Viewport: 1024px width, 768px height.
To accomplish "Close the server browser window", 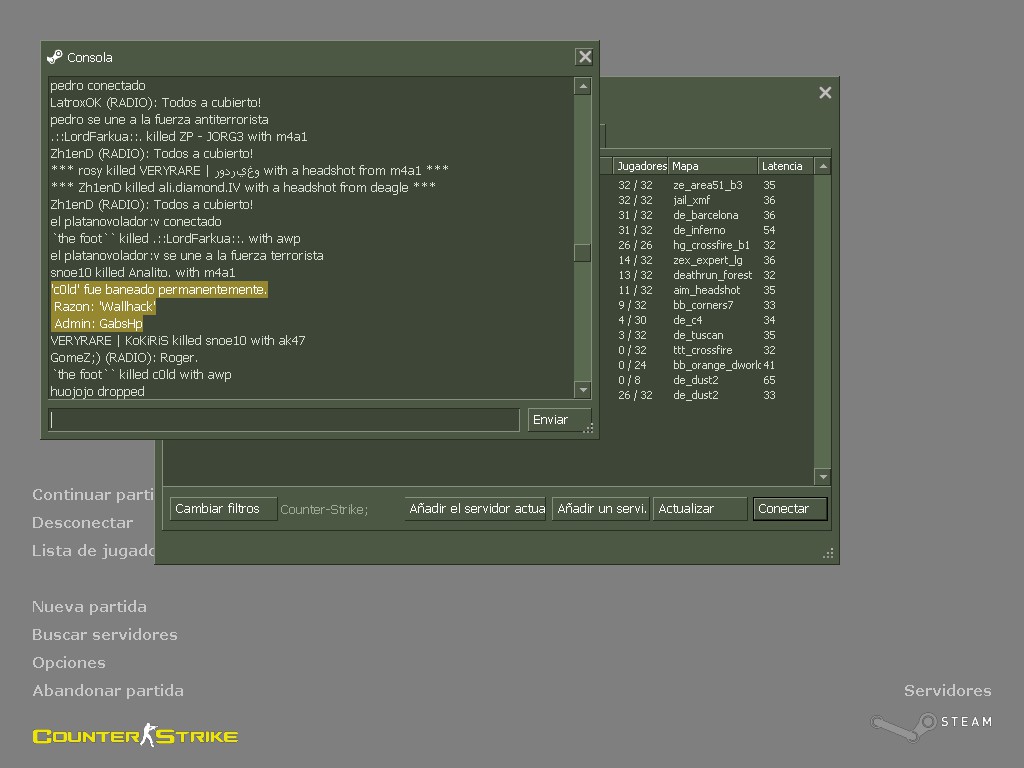I will click(x=825, y=93).
